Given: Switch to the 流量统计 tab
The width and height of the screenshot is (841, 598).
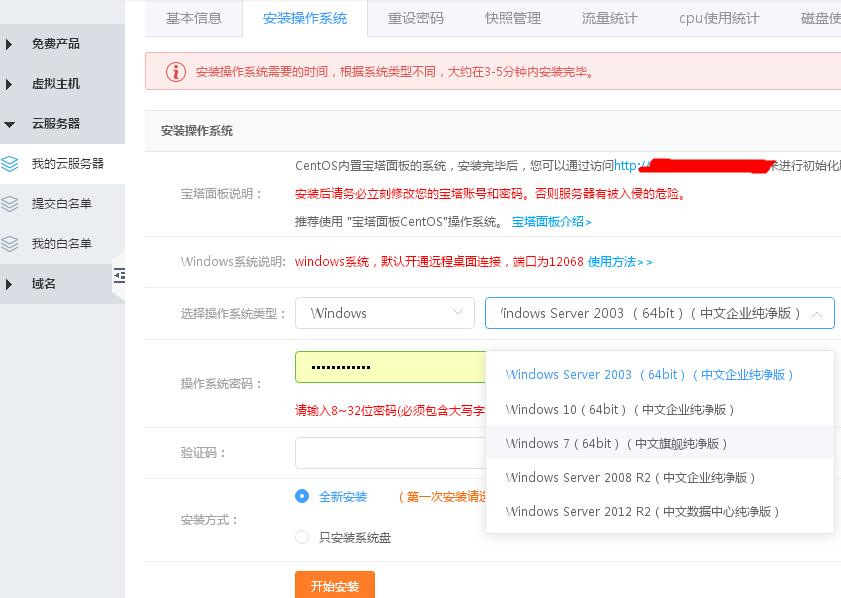Looking at the screenshot, I should (x=609, y=18).
